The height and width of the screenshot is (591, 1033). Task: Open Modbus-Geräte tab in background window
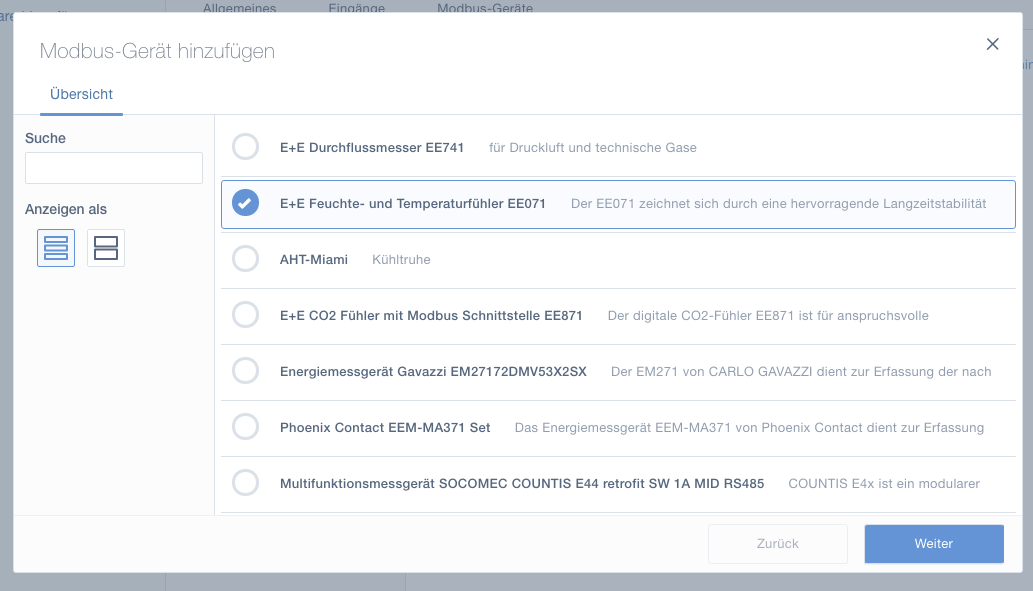pos(485,8)
